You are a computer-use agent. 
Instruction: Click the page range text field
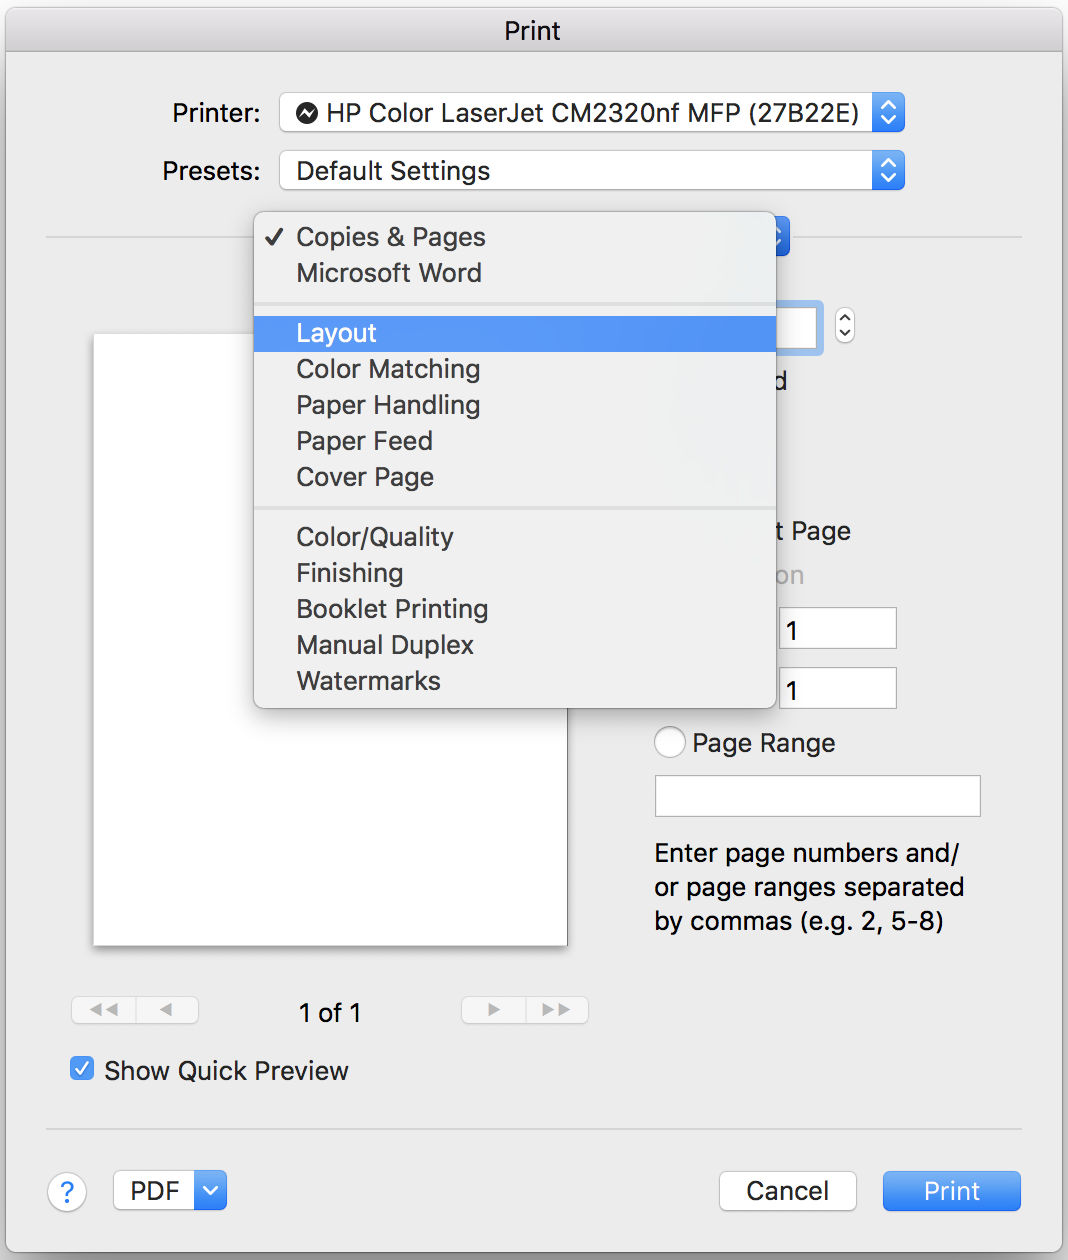click(x=817, y=796)
